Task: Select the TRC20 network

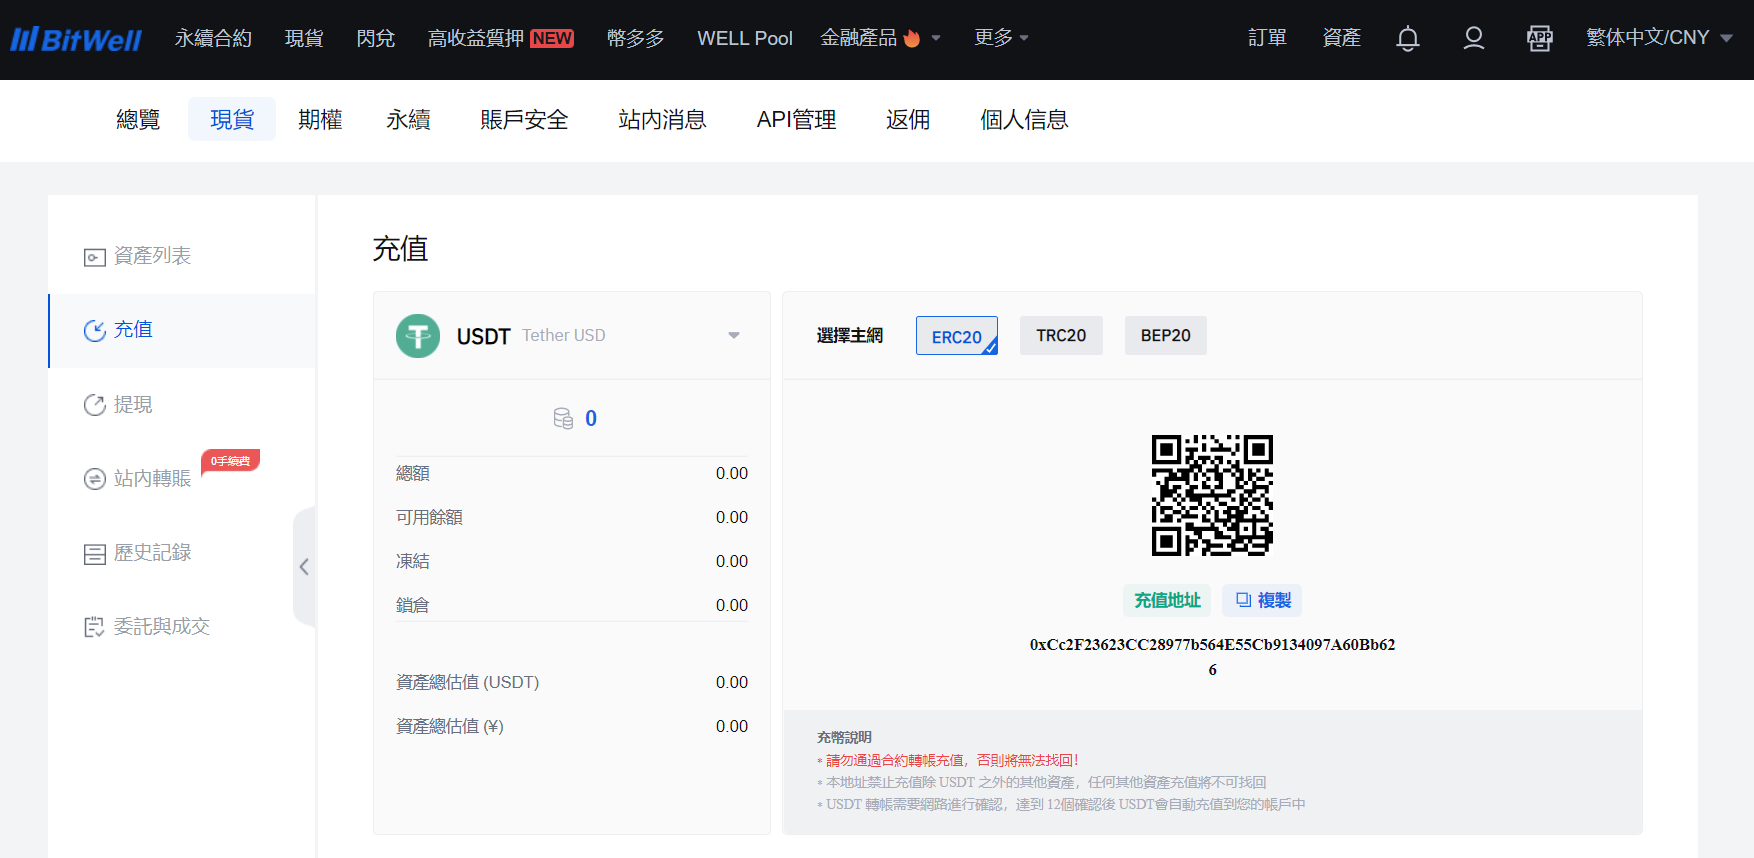Action: click(1061, 336)
